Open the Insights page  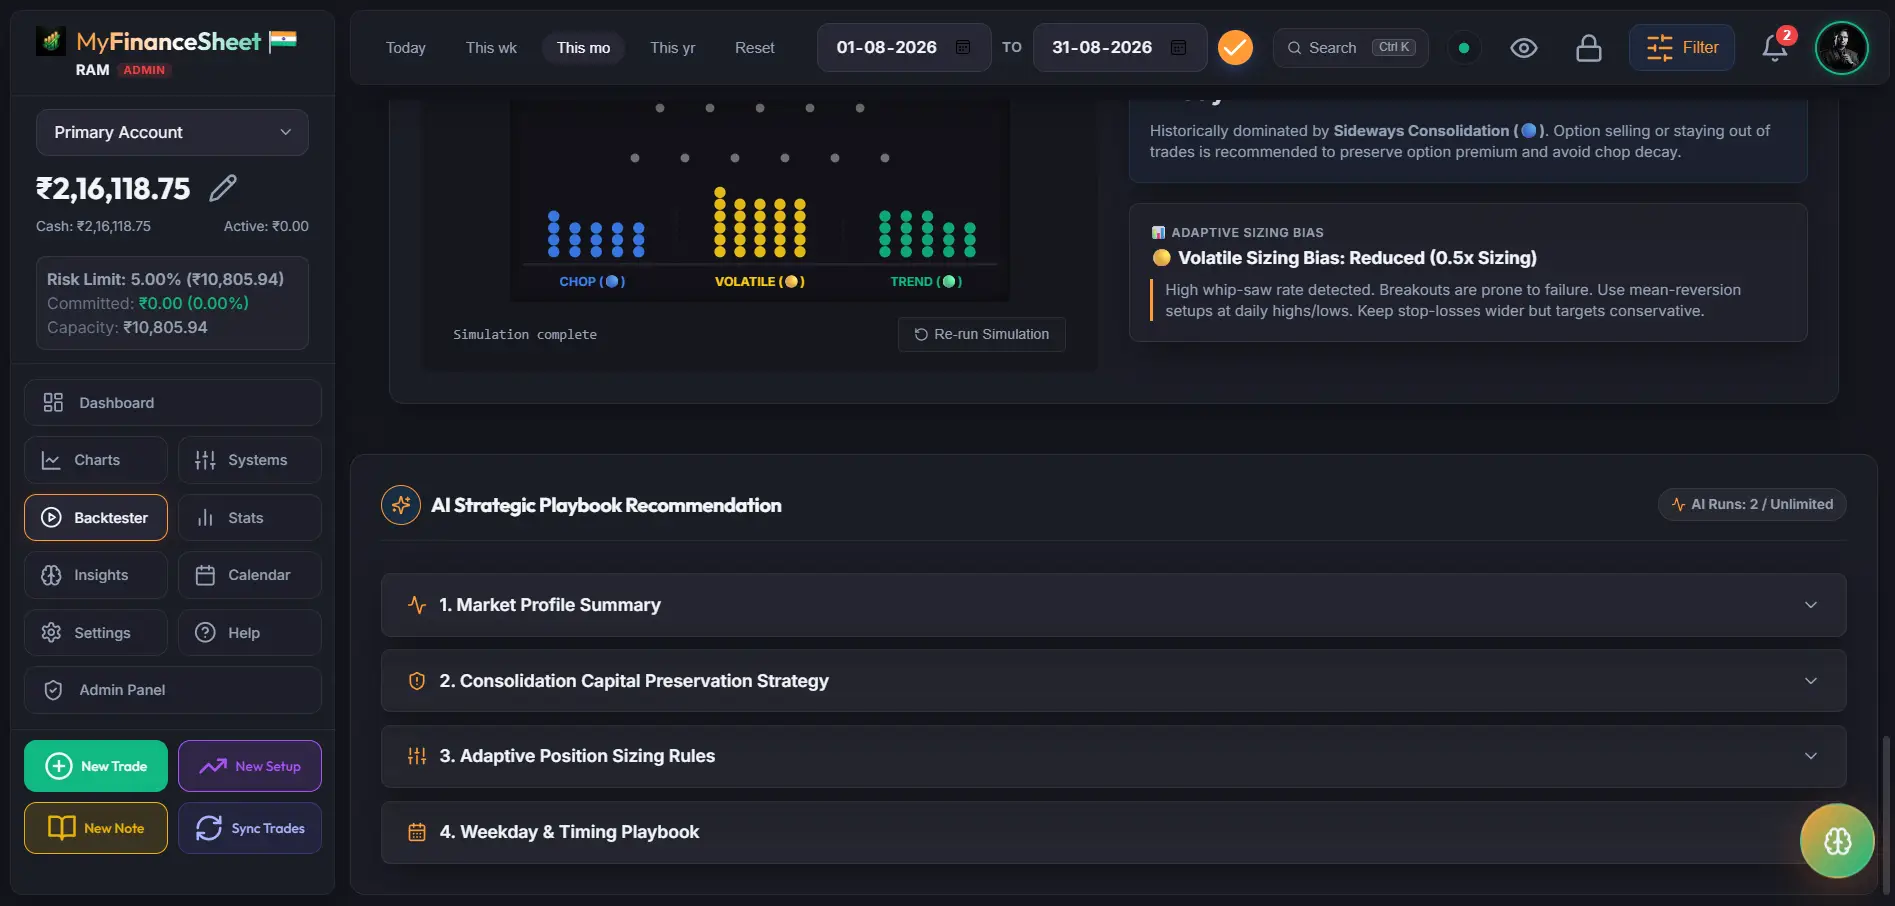pos(96,575)
